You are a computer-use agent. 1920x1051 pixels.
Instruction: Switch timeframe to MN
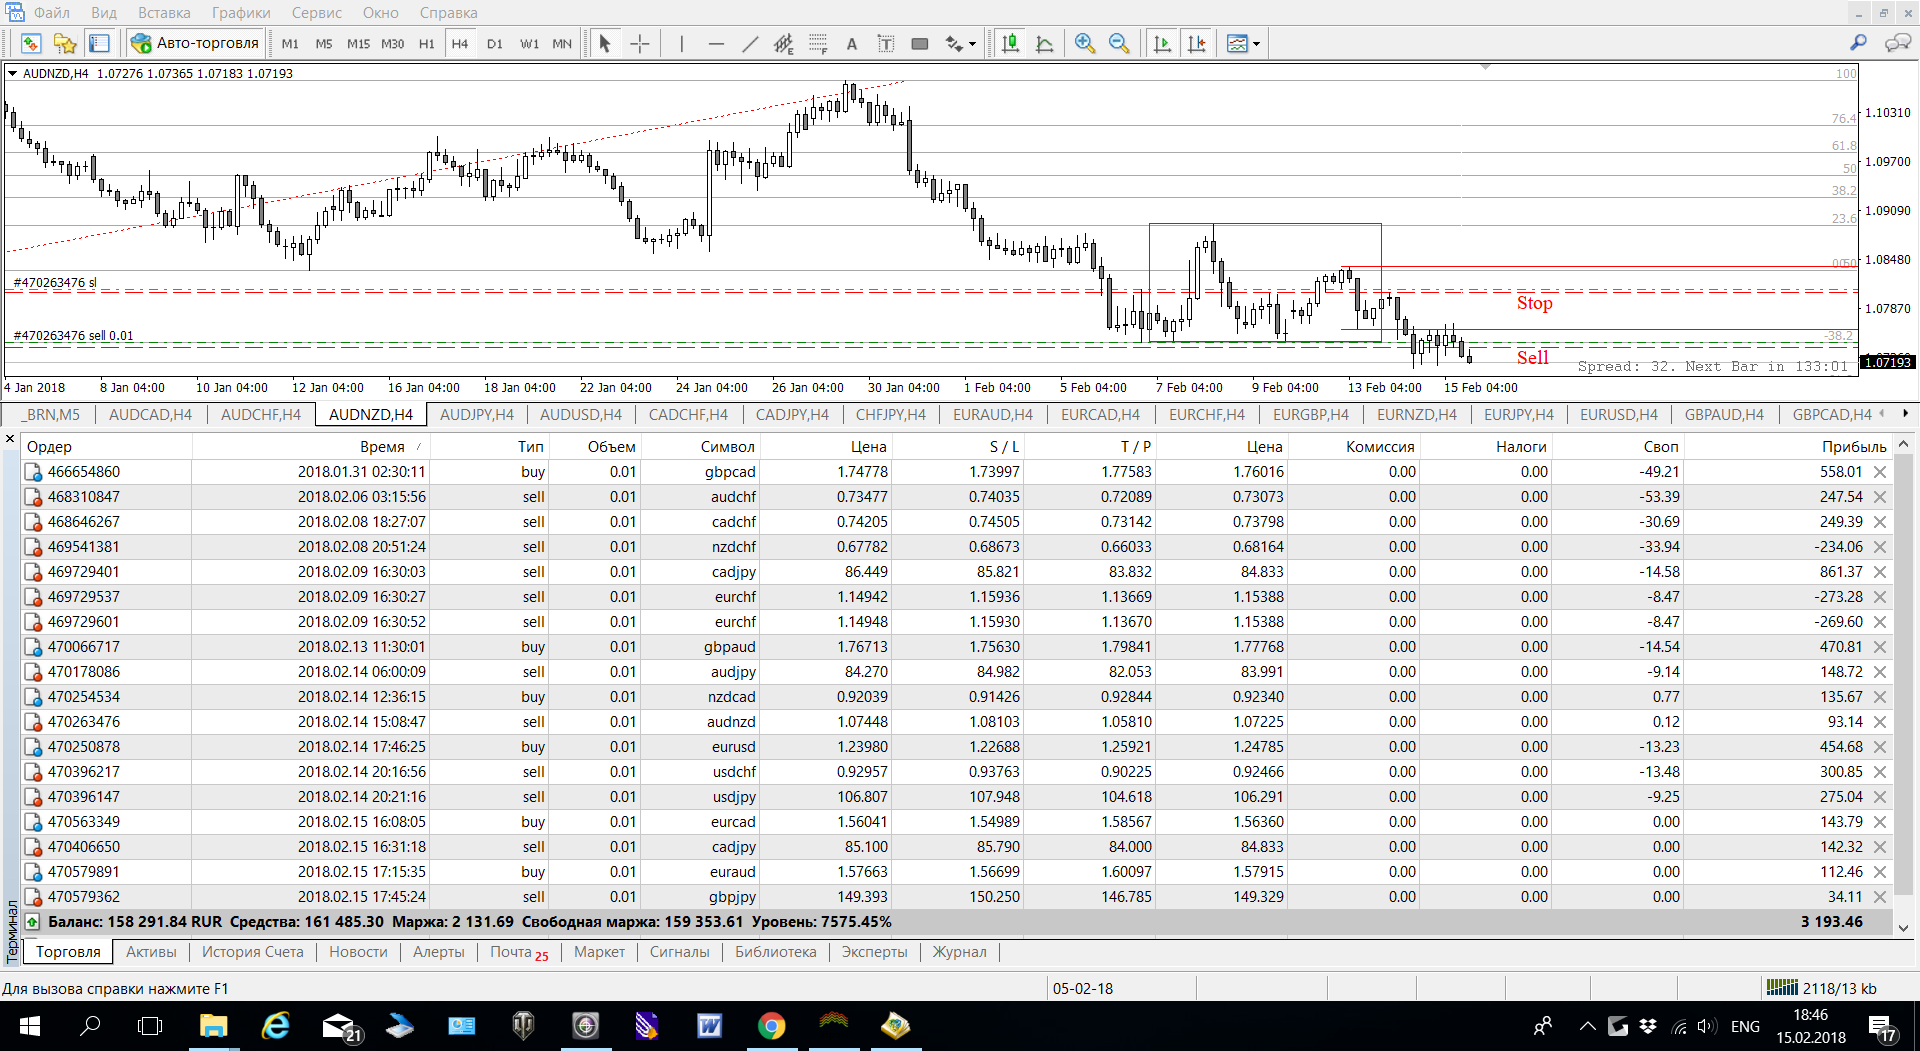(562, 43)
